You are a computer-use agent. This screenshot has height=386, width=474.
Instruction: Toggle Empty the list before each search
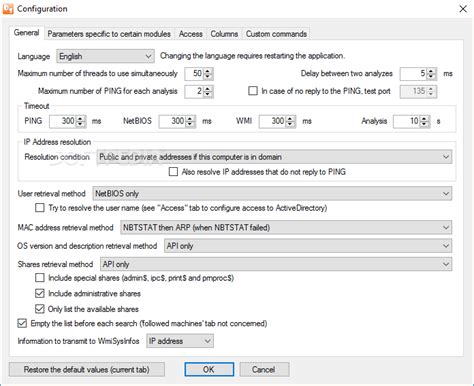[22, 323]
